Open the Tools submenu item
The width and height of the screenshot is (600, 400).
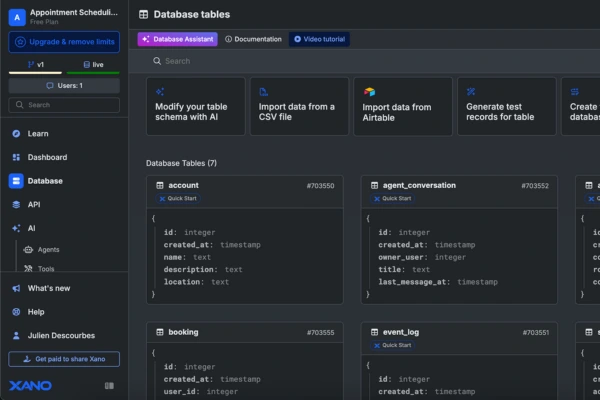[46, 269]
